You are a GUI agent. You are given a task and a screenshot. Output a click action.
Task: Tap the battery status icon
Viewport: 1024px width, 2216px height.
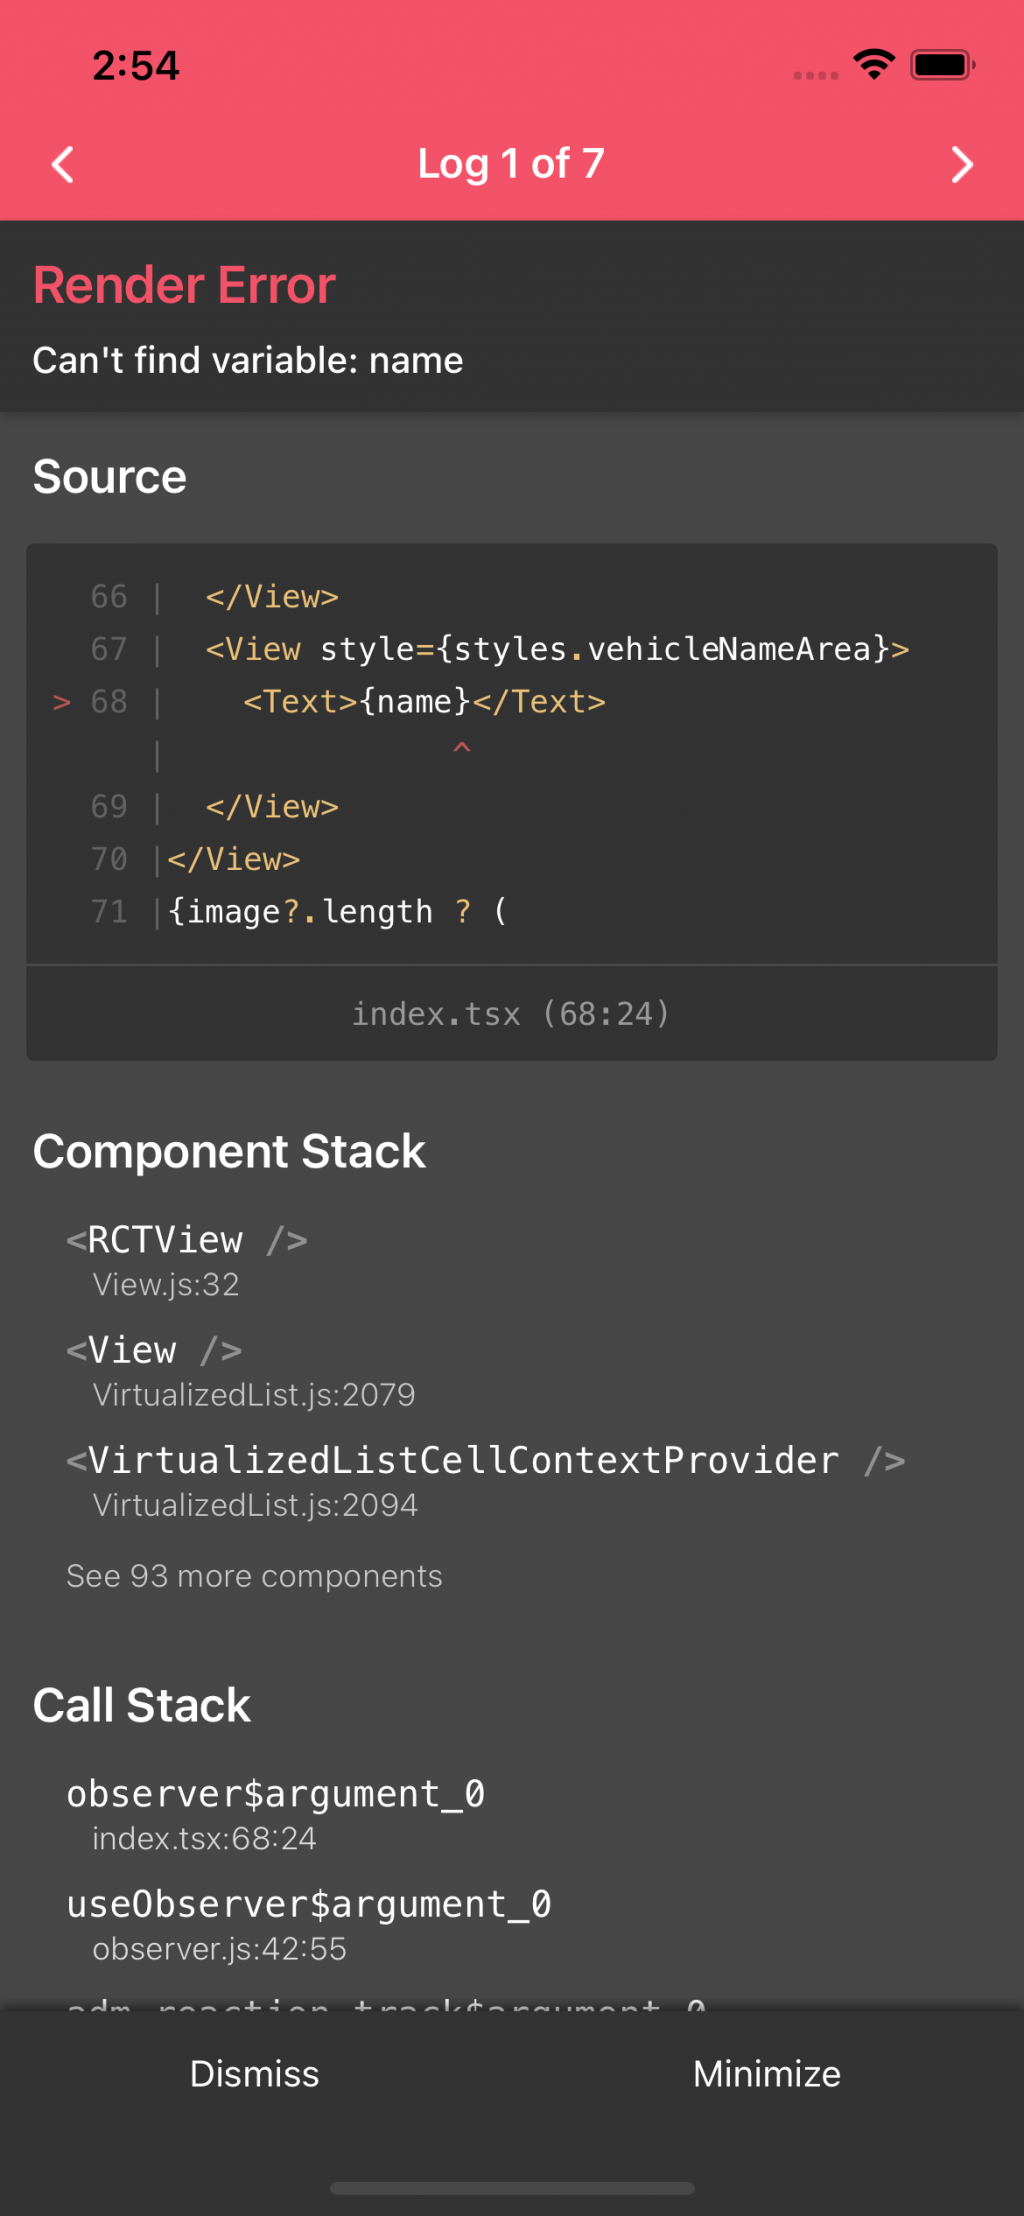[x=942, y=65]
